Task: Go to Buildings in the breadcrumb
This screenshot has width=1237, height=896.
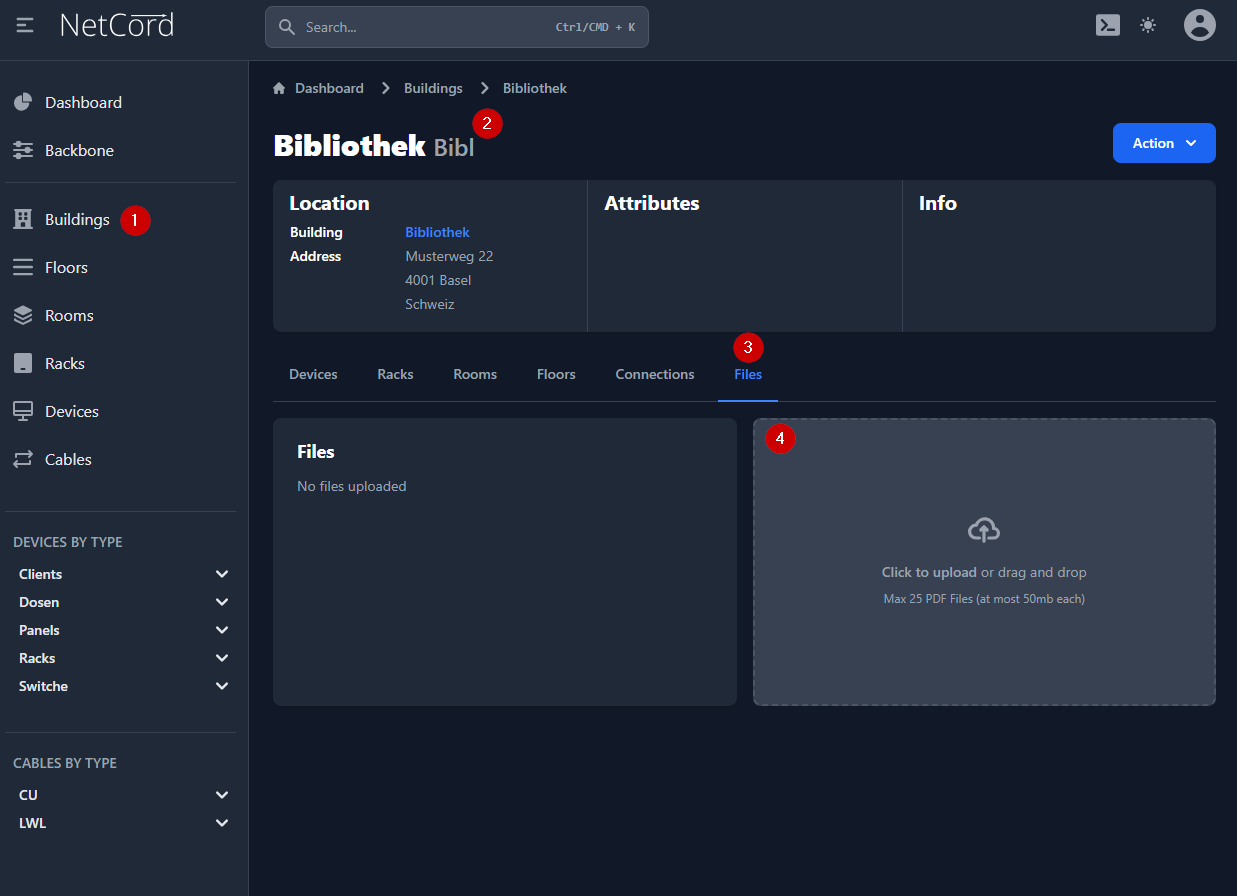Action: click(x=433, y=88)
